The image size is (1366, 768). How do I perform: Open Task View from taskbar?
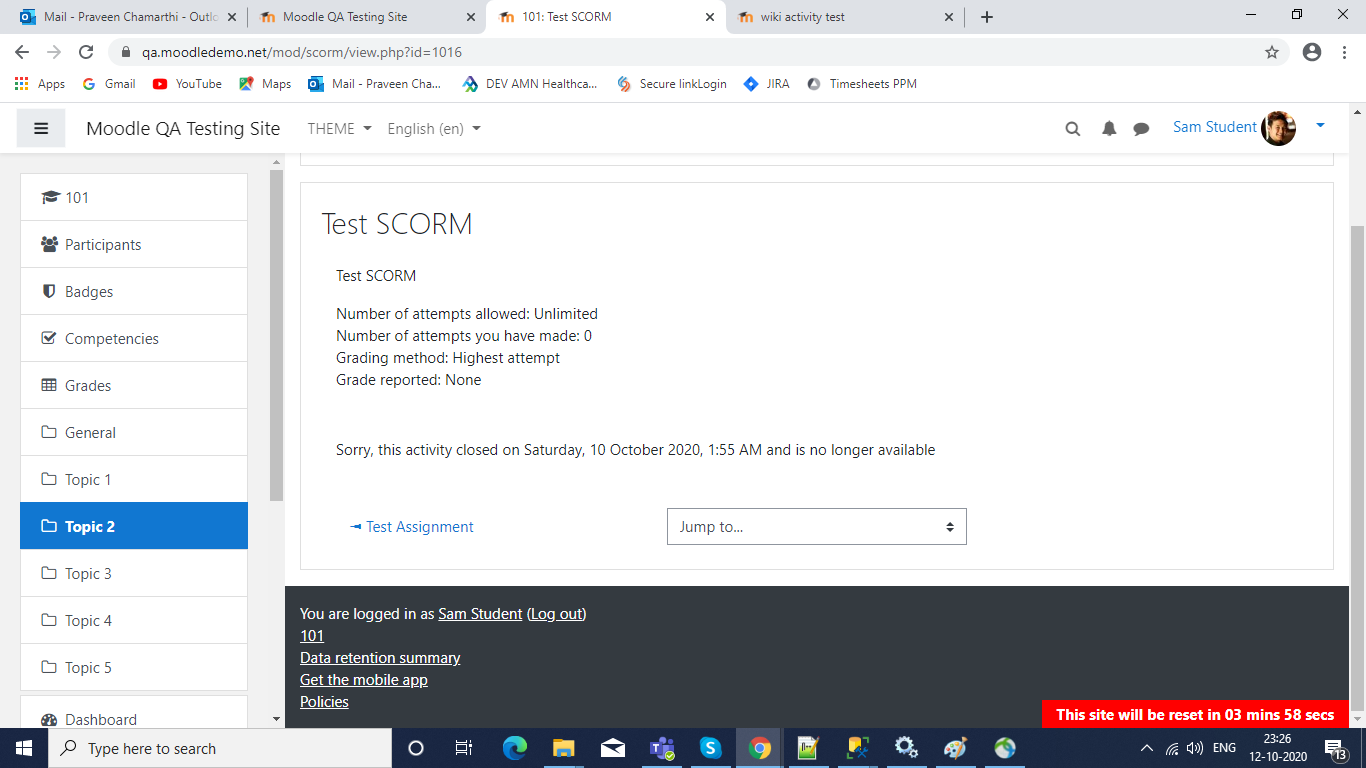[x=464, y=748]
